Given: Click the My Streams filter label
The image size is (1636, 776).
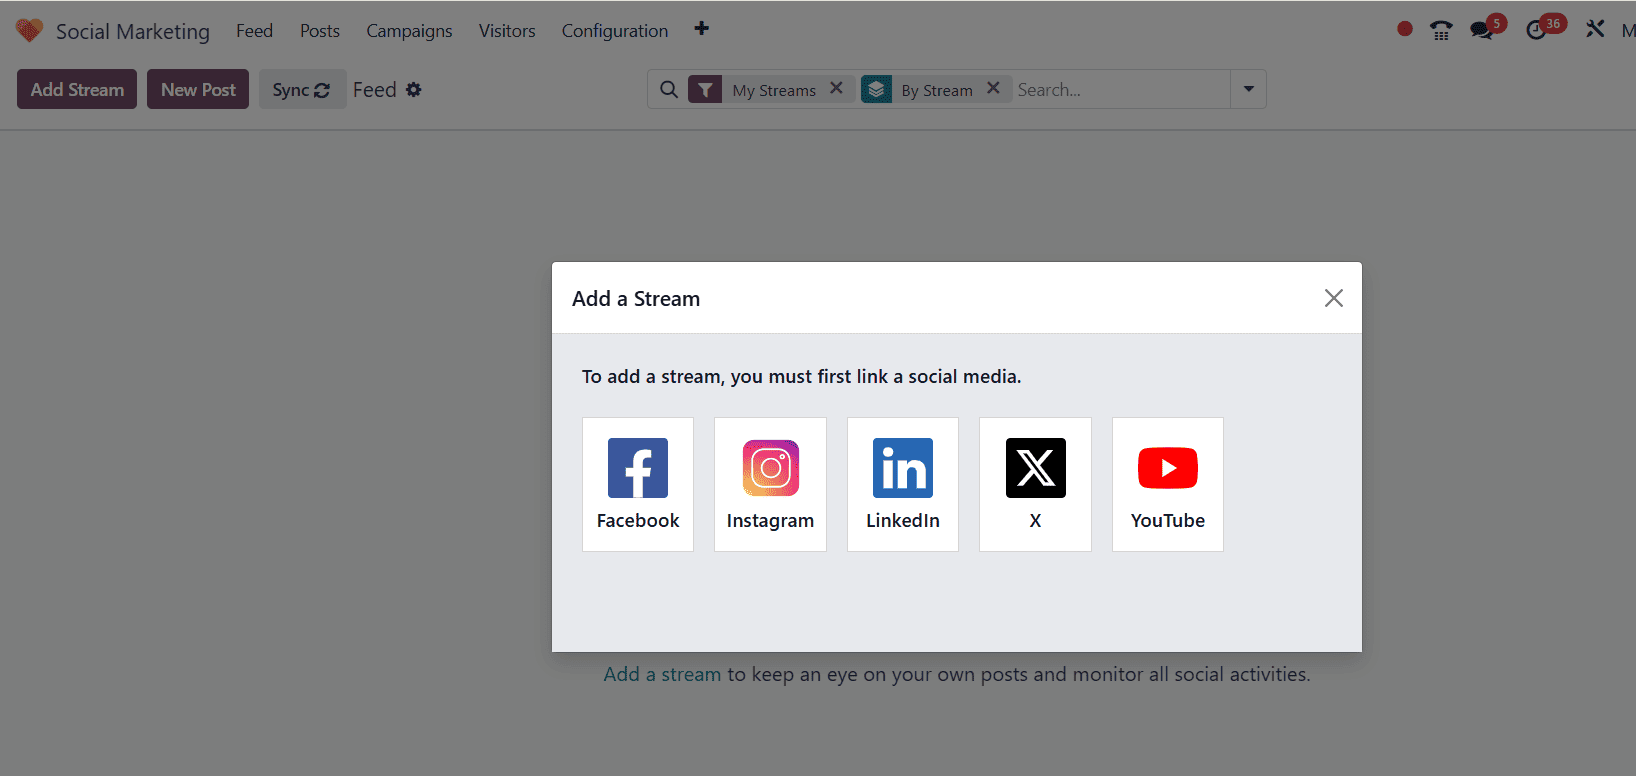Looking at the screenshot, I should pos(774,91).
